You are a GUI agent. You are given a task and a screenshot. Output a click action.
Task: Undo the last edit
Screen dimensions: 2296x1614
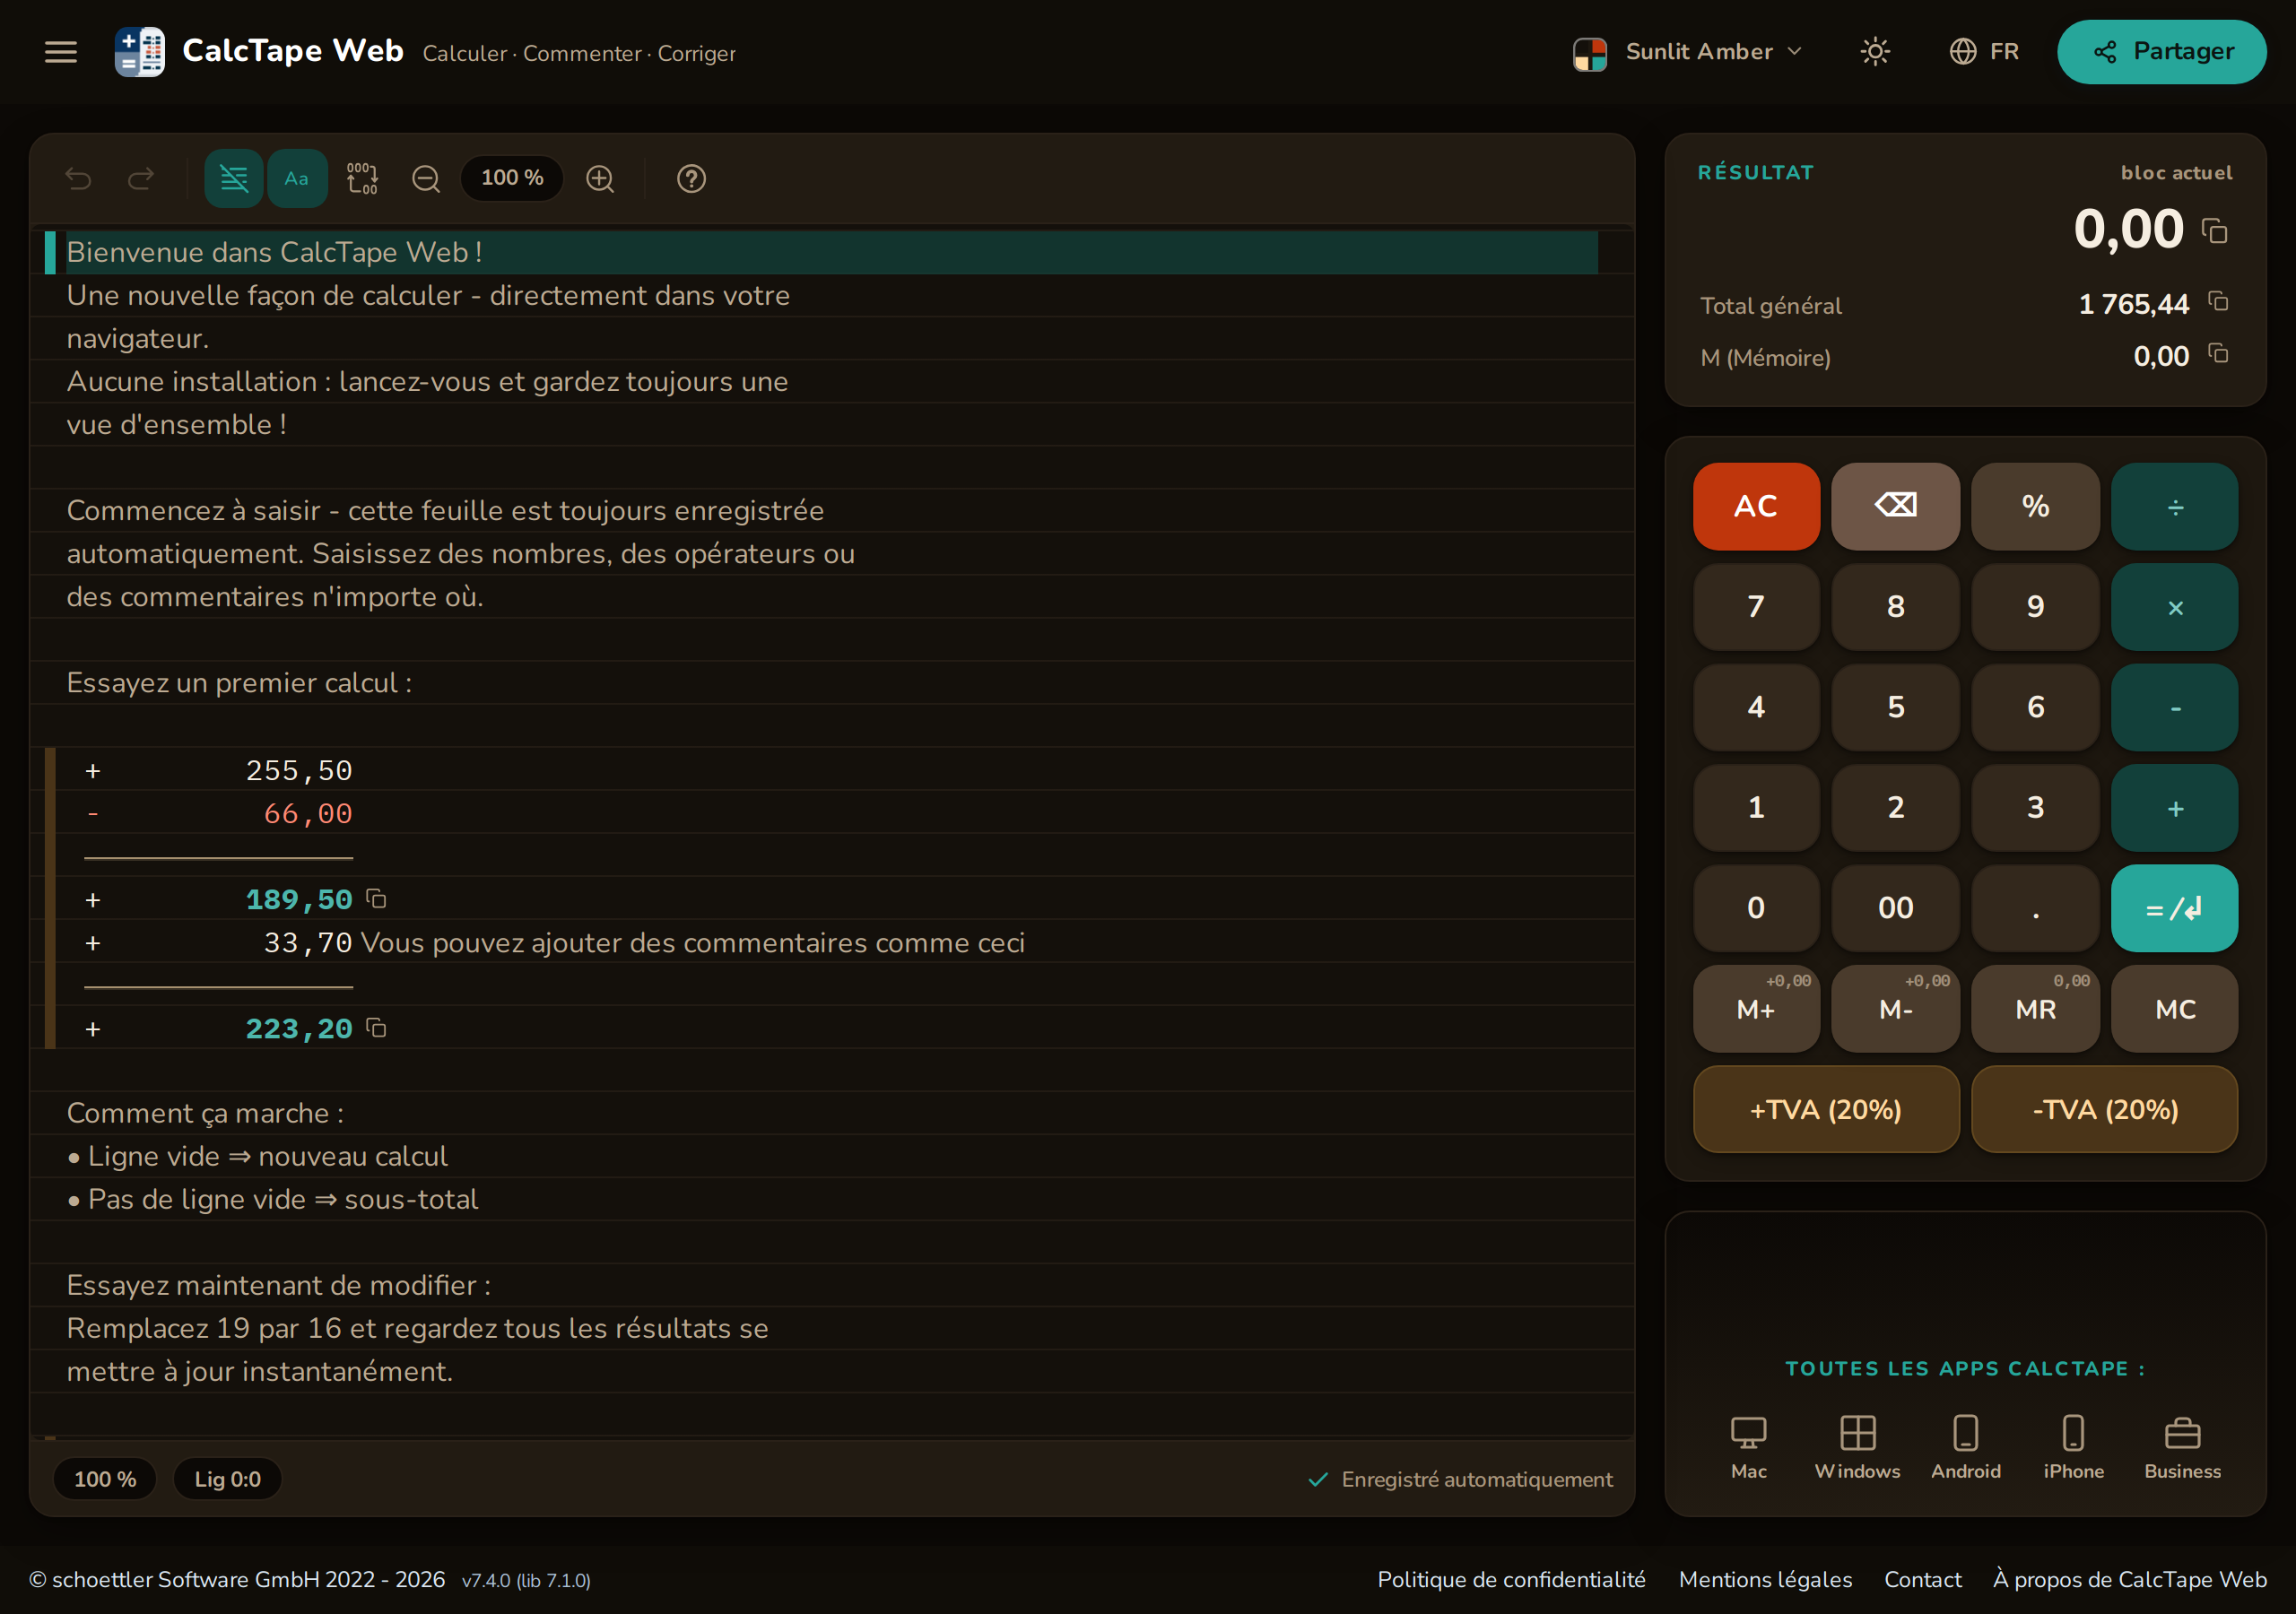point(79,178)
